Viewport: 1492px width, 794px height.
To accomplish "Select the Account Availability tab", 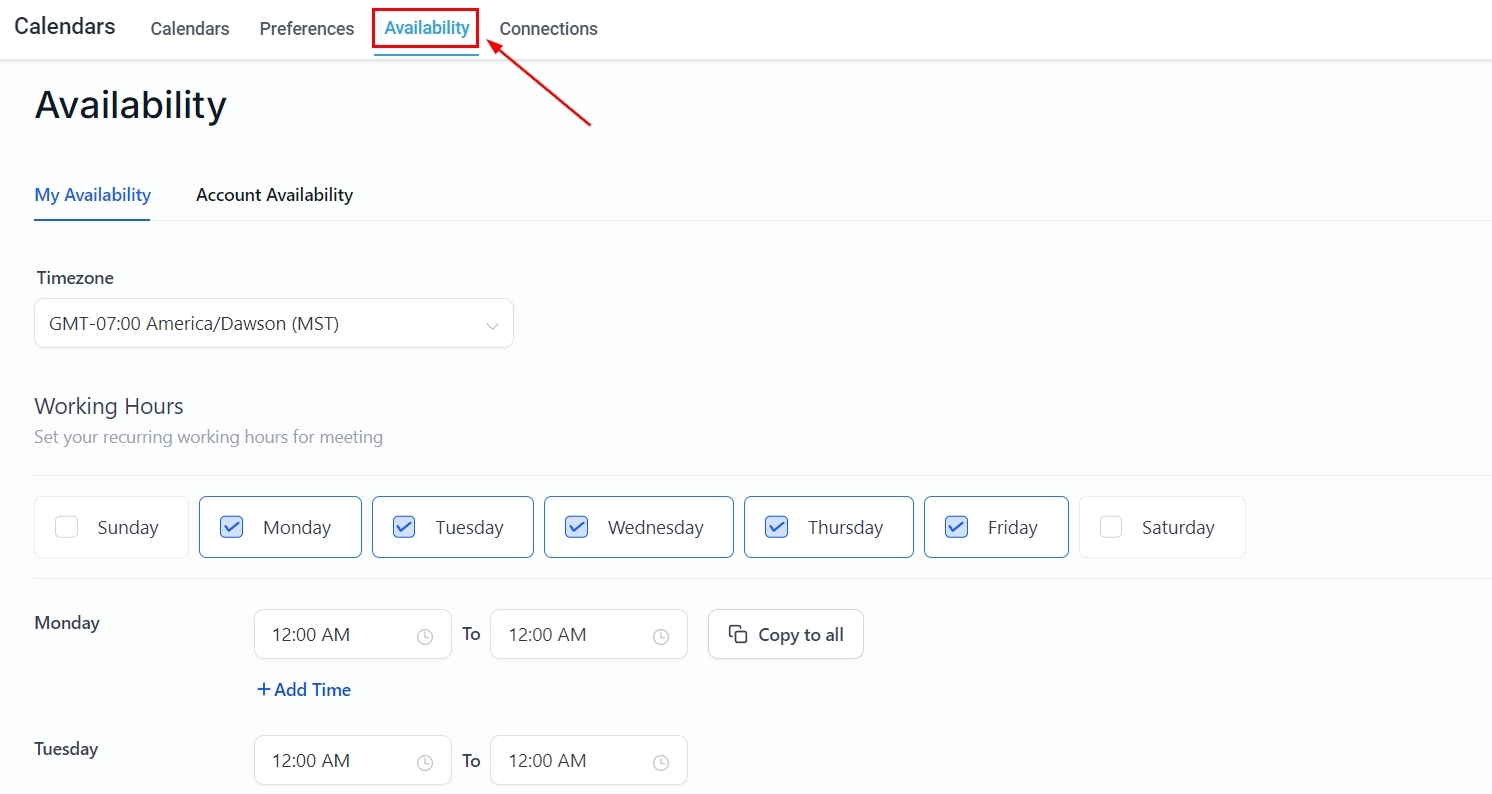I will pos(274,195).
